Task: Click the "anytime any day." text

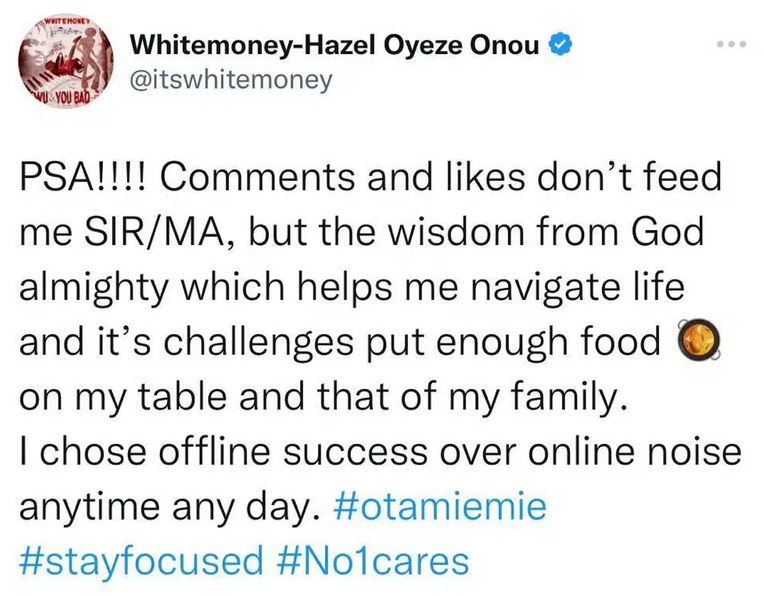Action: (162, 507)
